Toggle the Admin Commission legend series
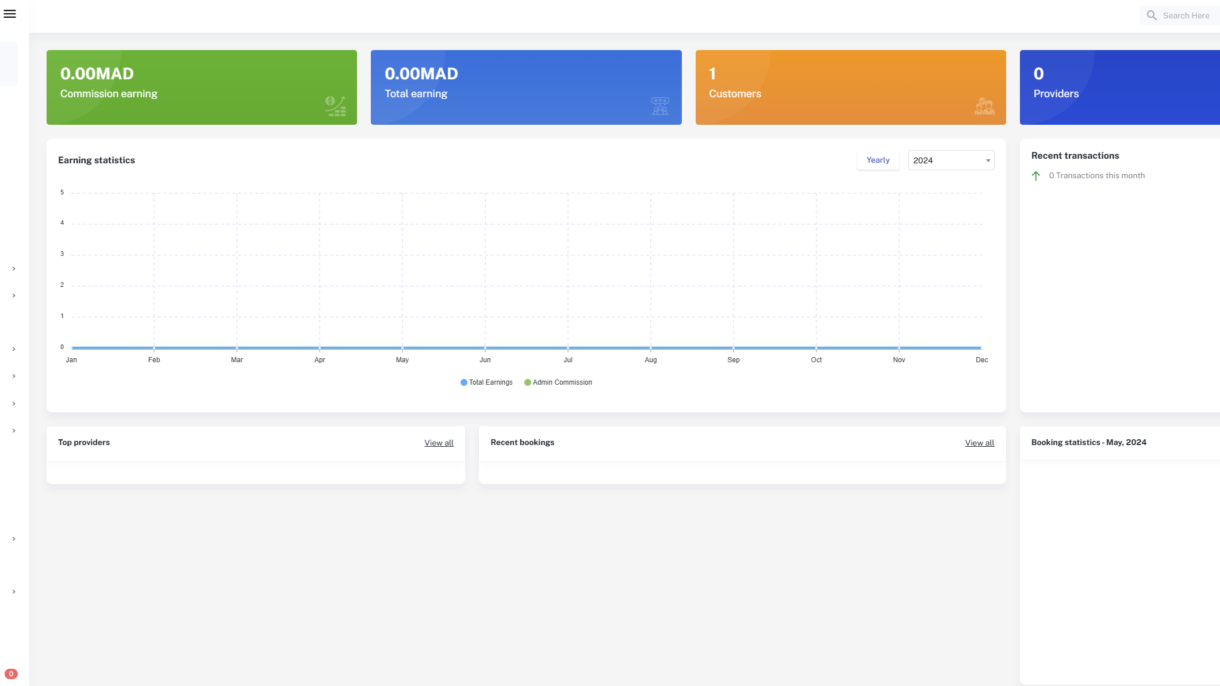Screen dimensions: 1220x686 point(558,382)
